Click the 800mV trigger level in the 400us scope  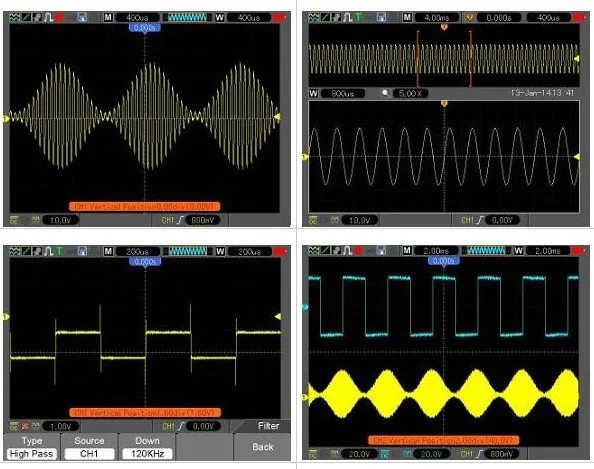pos(203,220)
